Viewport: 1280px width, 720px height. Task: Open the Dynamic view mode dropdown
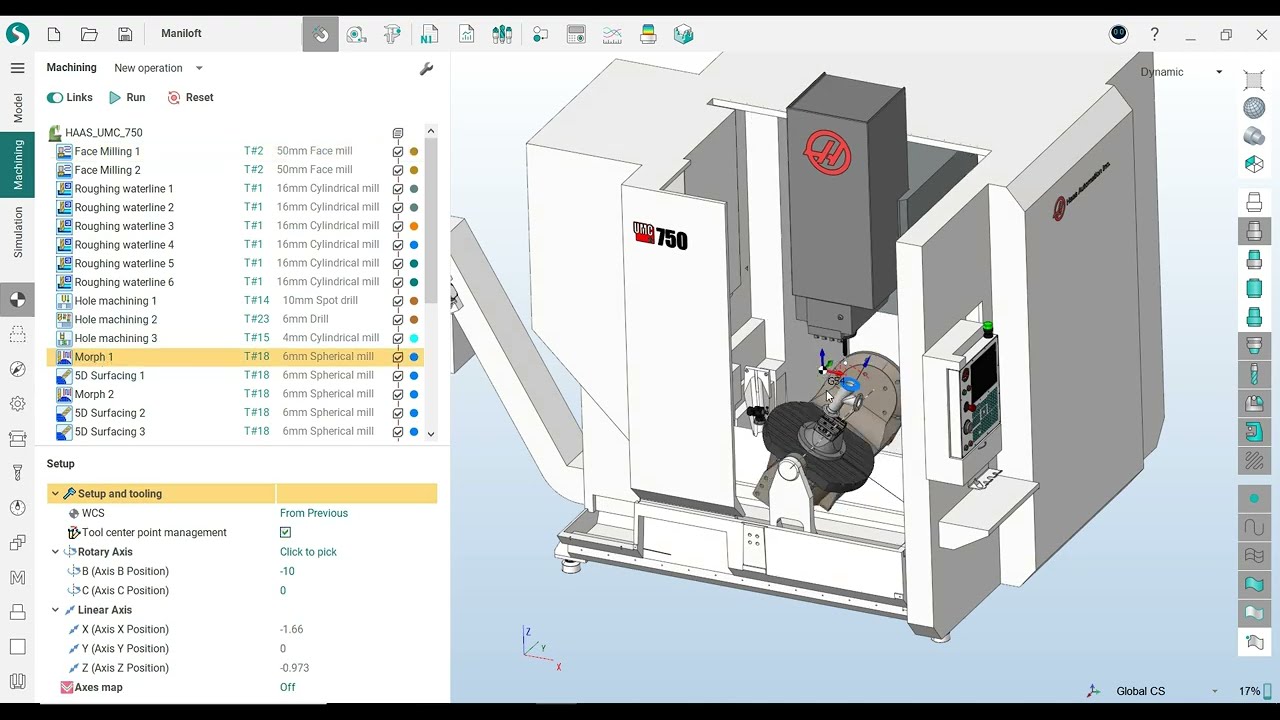click(x=1182, y=72)
